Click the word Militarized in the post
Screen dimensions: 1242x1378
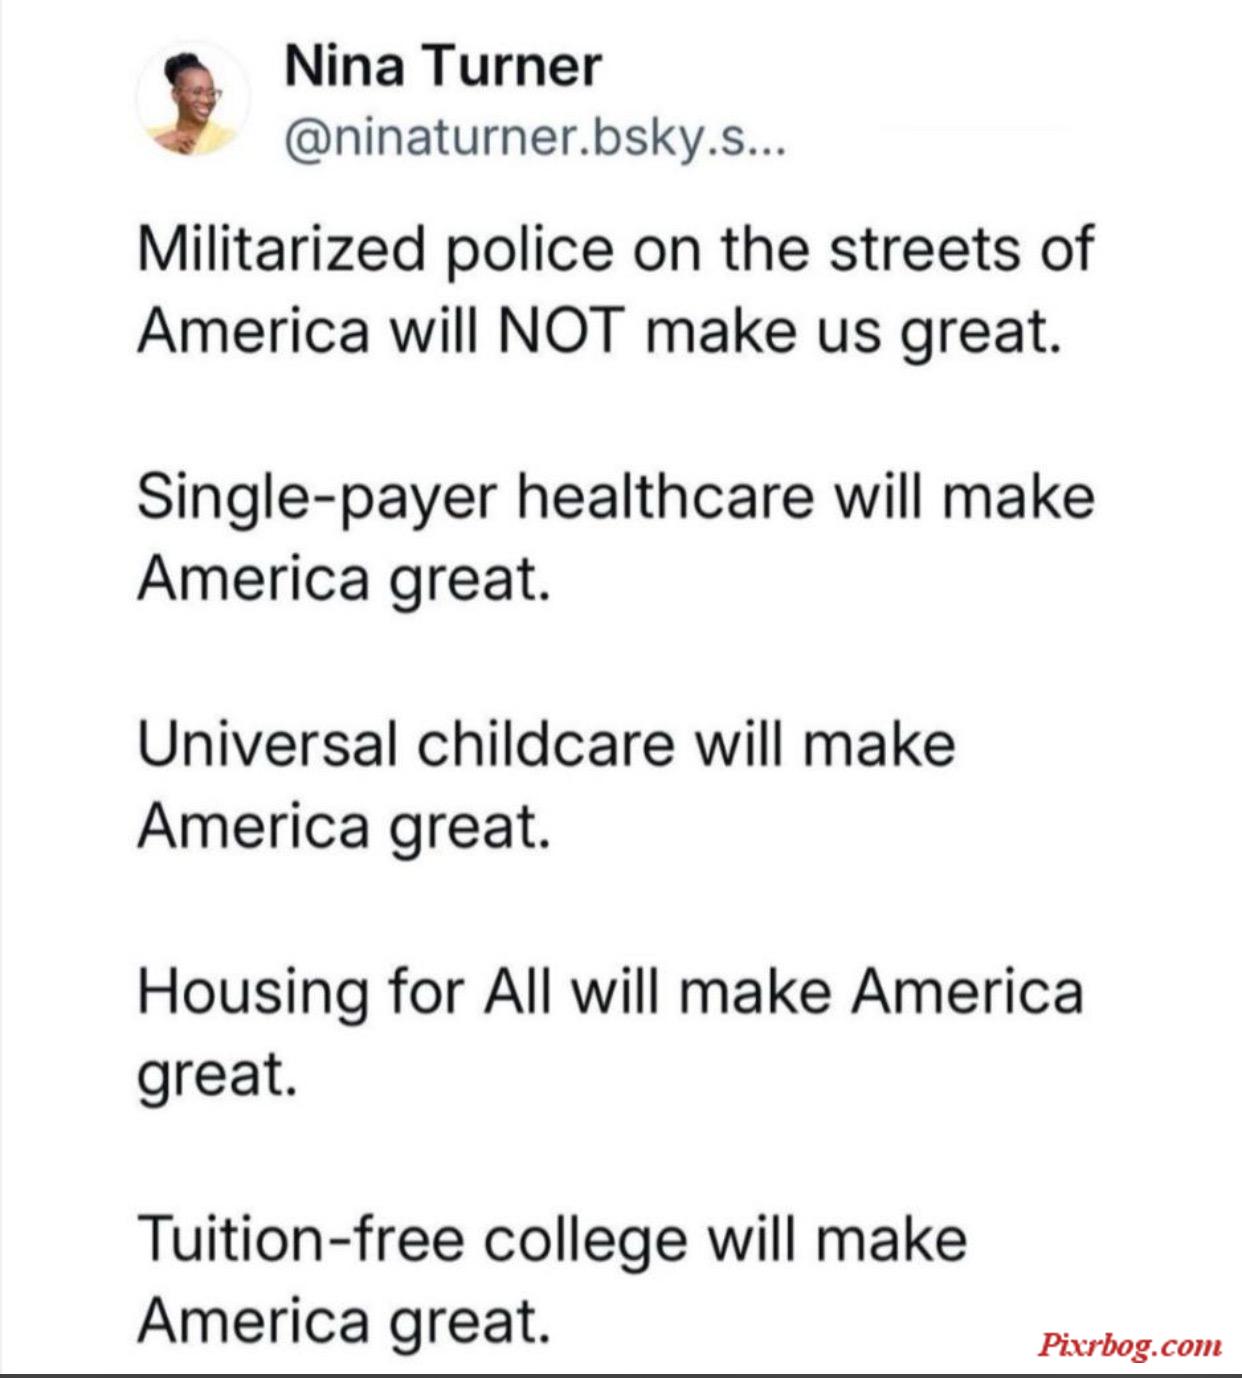tap(282, 249)
